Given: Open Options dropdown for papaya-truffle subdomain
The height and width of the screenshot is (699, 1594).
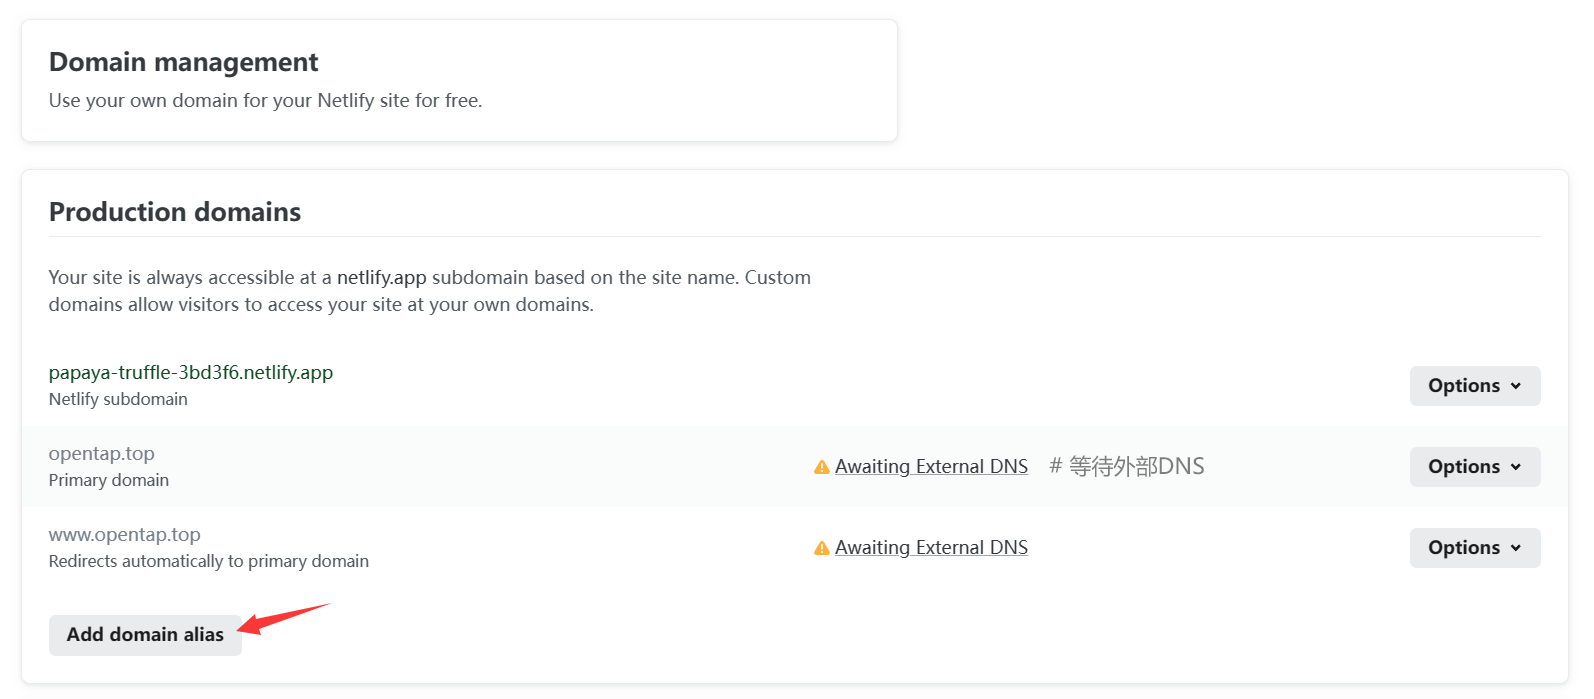Looking at the screenshot, I should [x=1475, y=386].
